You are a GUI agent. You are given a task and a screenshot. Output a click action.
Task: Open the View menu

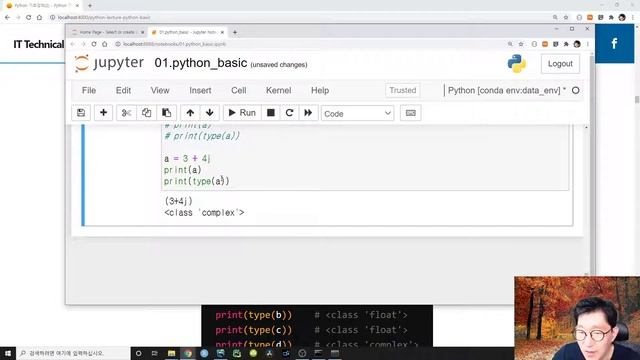coord(160,91)
